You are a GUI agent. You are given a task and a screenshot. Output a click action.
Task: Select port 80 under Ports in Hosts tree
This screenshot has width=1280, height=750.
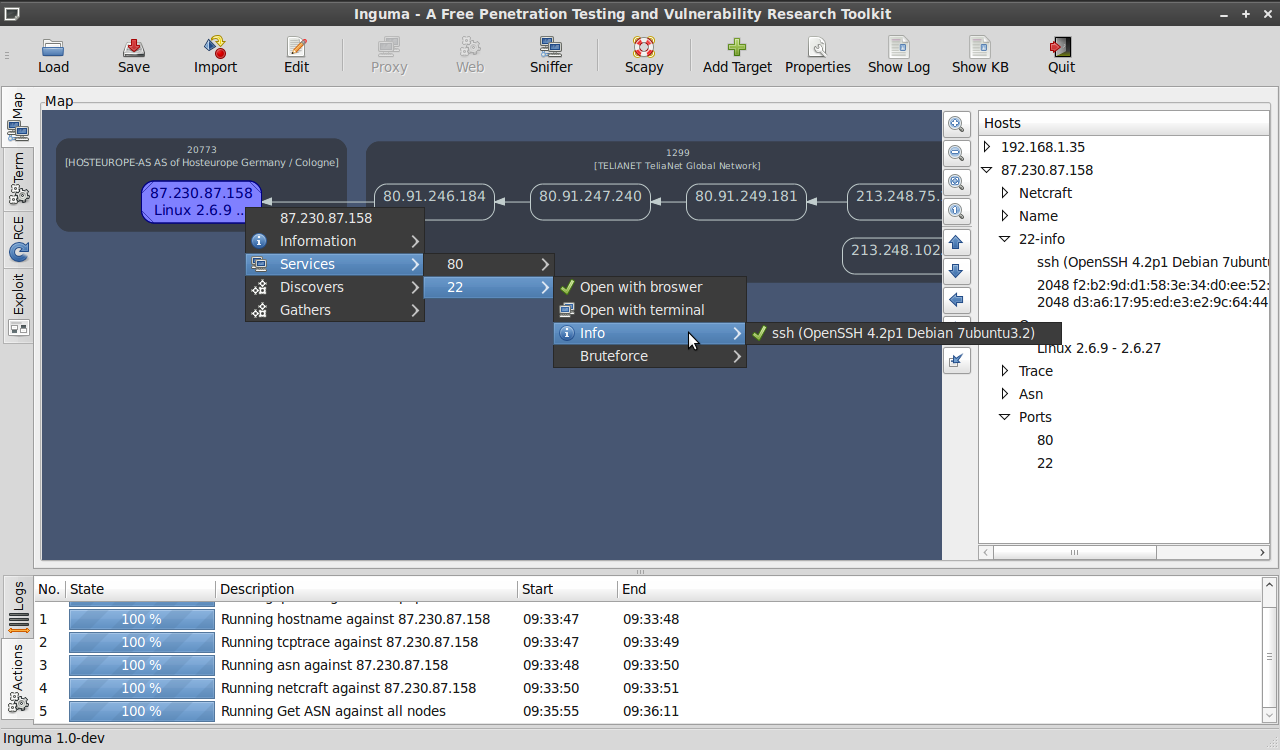coord(1045,440)
